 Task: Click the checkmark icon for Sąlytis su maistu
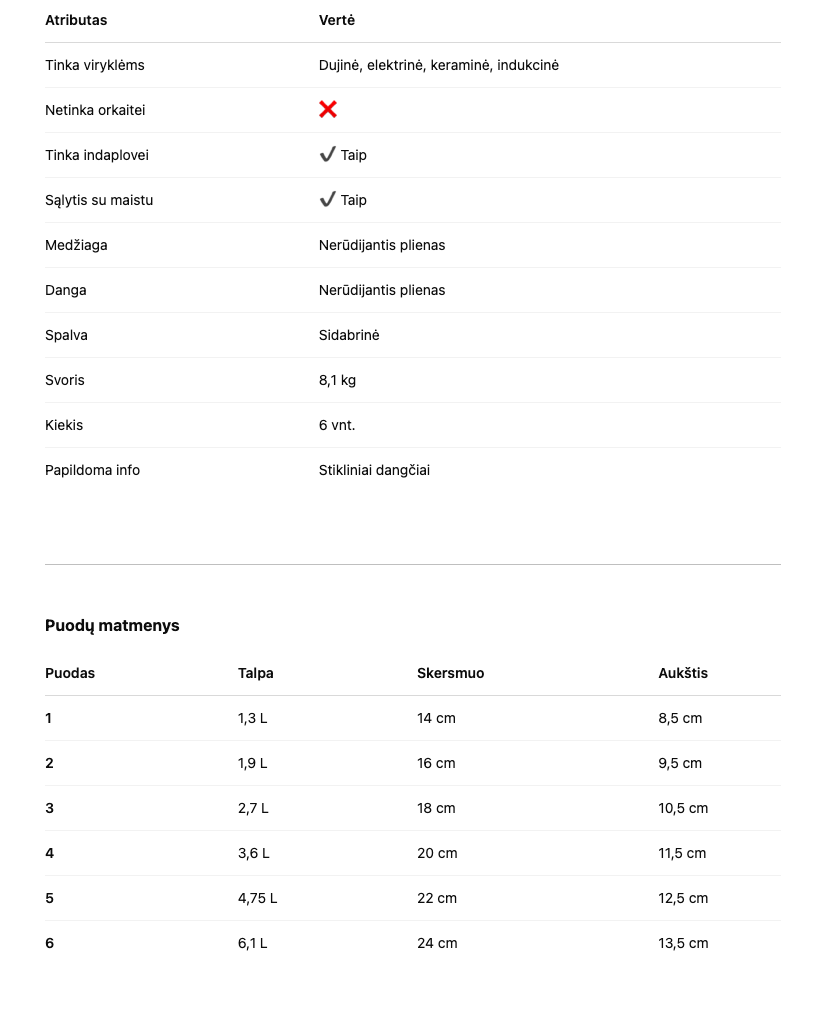click(327, 199)
